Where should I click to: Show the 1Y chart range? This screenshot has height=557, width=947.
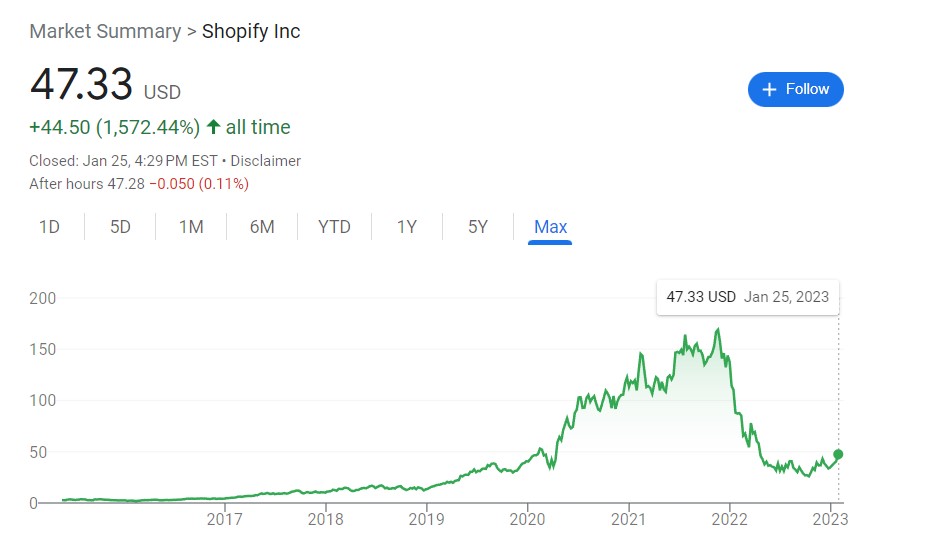tap(407, 227)
